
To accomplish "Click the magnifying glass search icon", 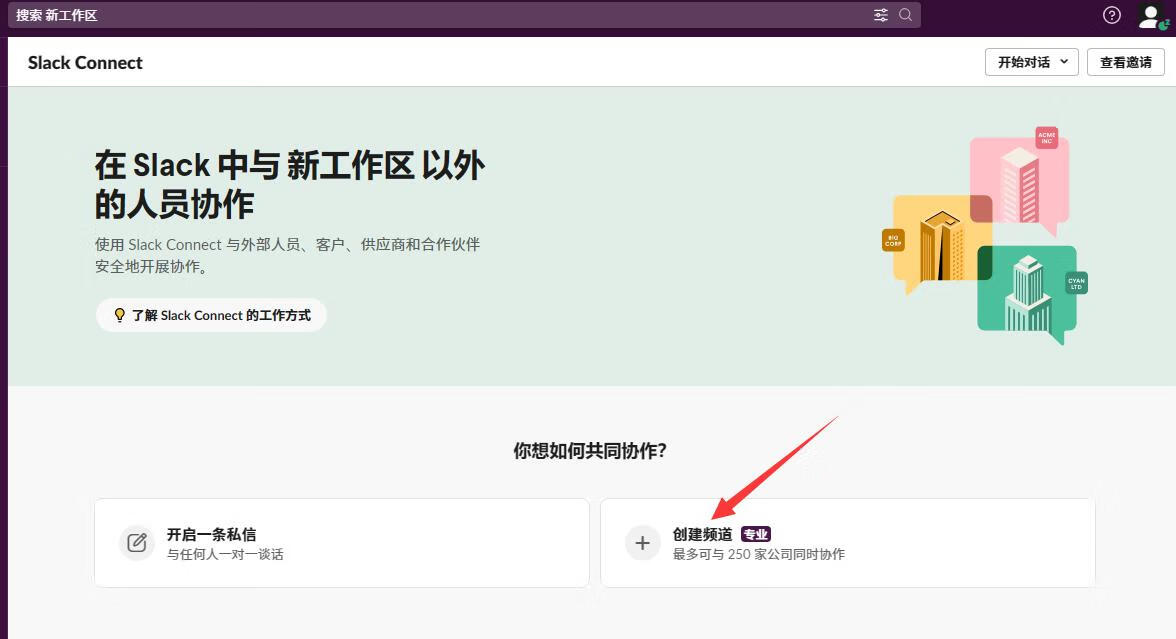I will 905,15.
